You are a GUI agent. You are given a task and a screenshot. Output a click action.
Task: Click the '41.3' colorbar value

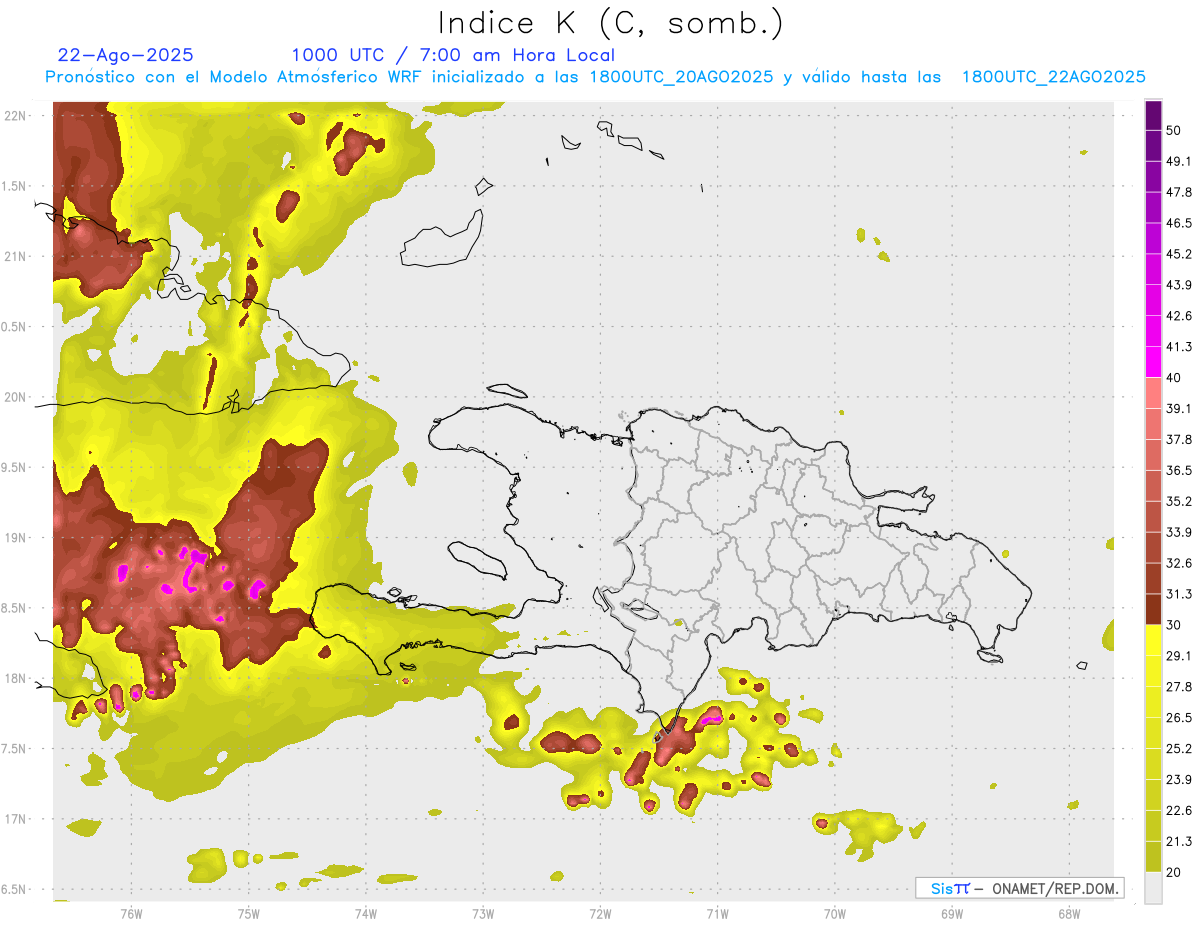coord(1179,347)
